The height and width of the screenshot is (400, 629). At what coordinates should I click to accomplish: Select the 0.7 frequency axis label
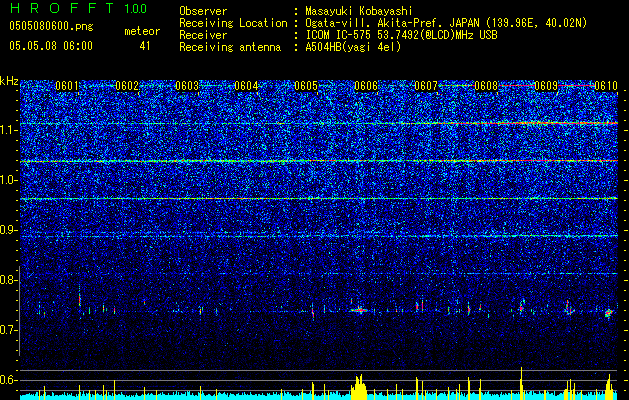(8, 330)
